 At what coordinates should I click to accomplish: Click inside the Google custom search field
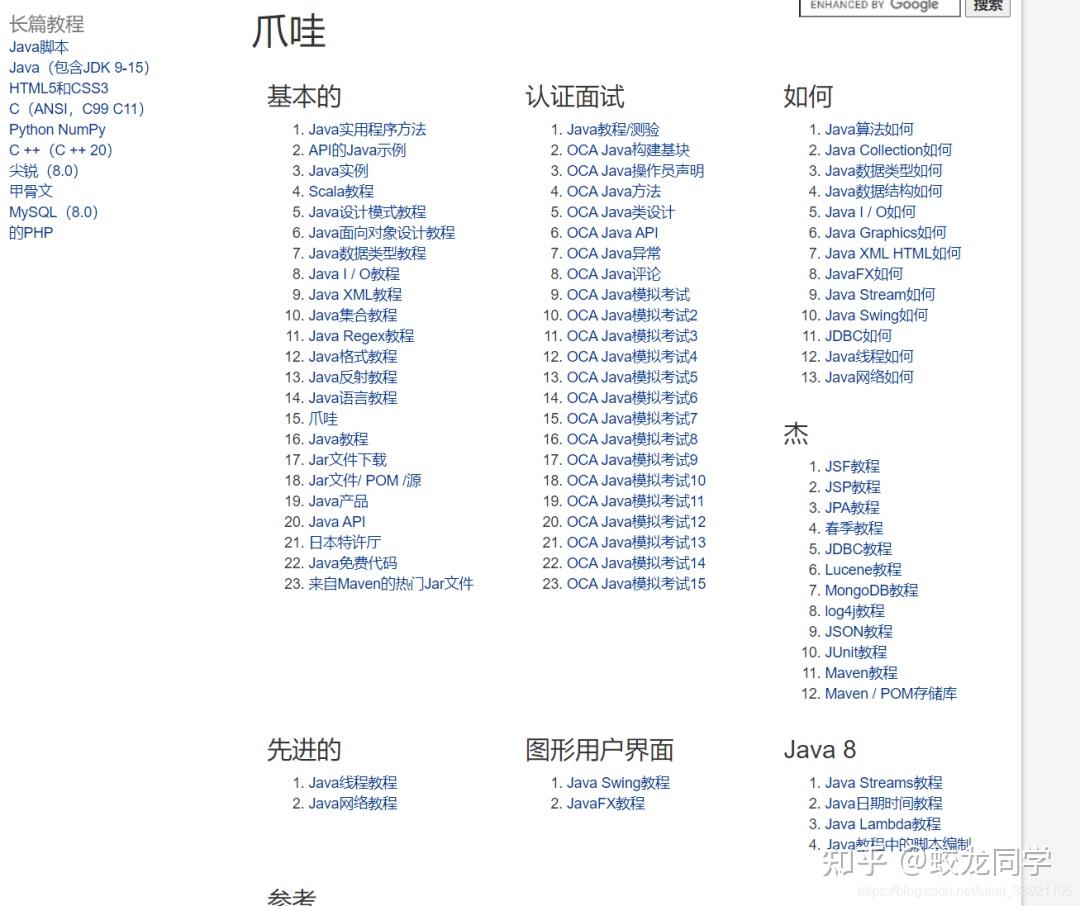point(878,7)
